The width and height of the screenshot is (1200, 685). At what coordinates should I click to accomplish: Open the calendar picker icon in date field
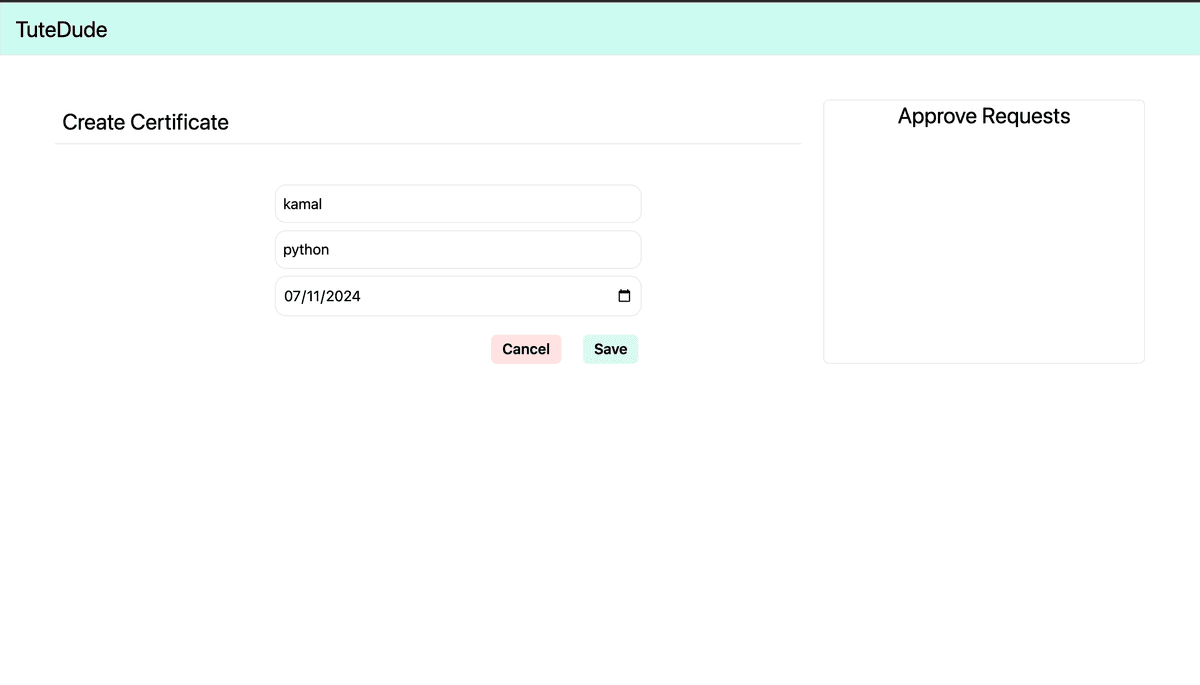624,296
